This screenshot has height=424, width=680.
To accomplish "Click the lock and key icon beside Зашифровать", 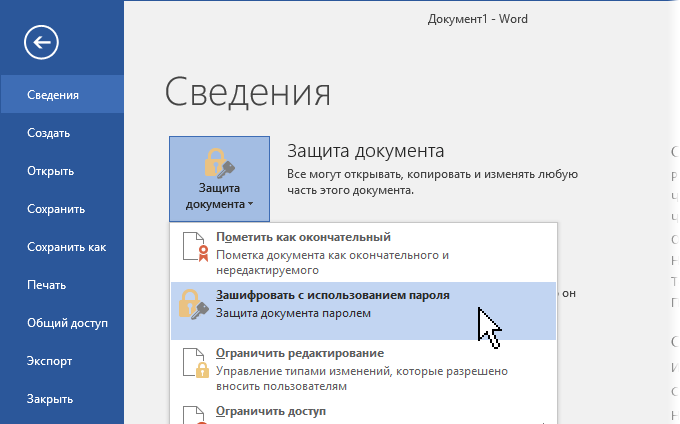I will [x=194, y=305].
